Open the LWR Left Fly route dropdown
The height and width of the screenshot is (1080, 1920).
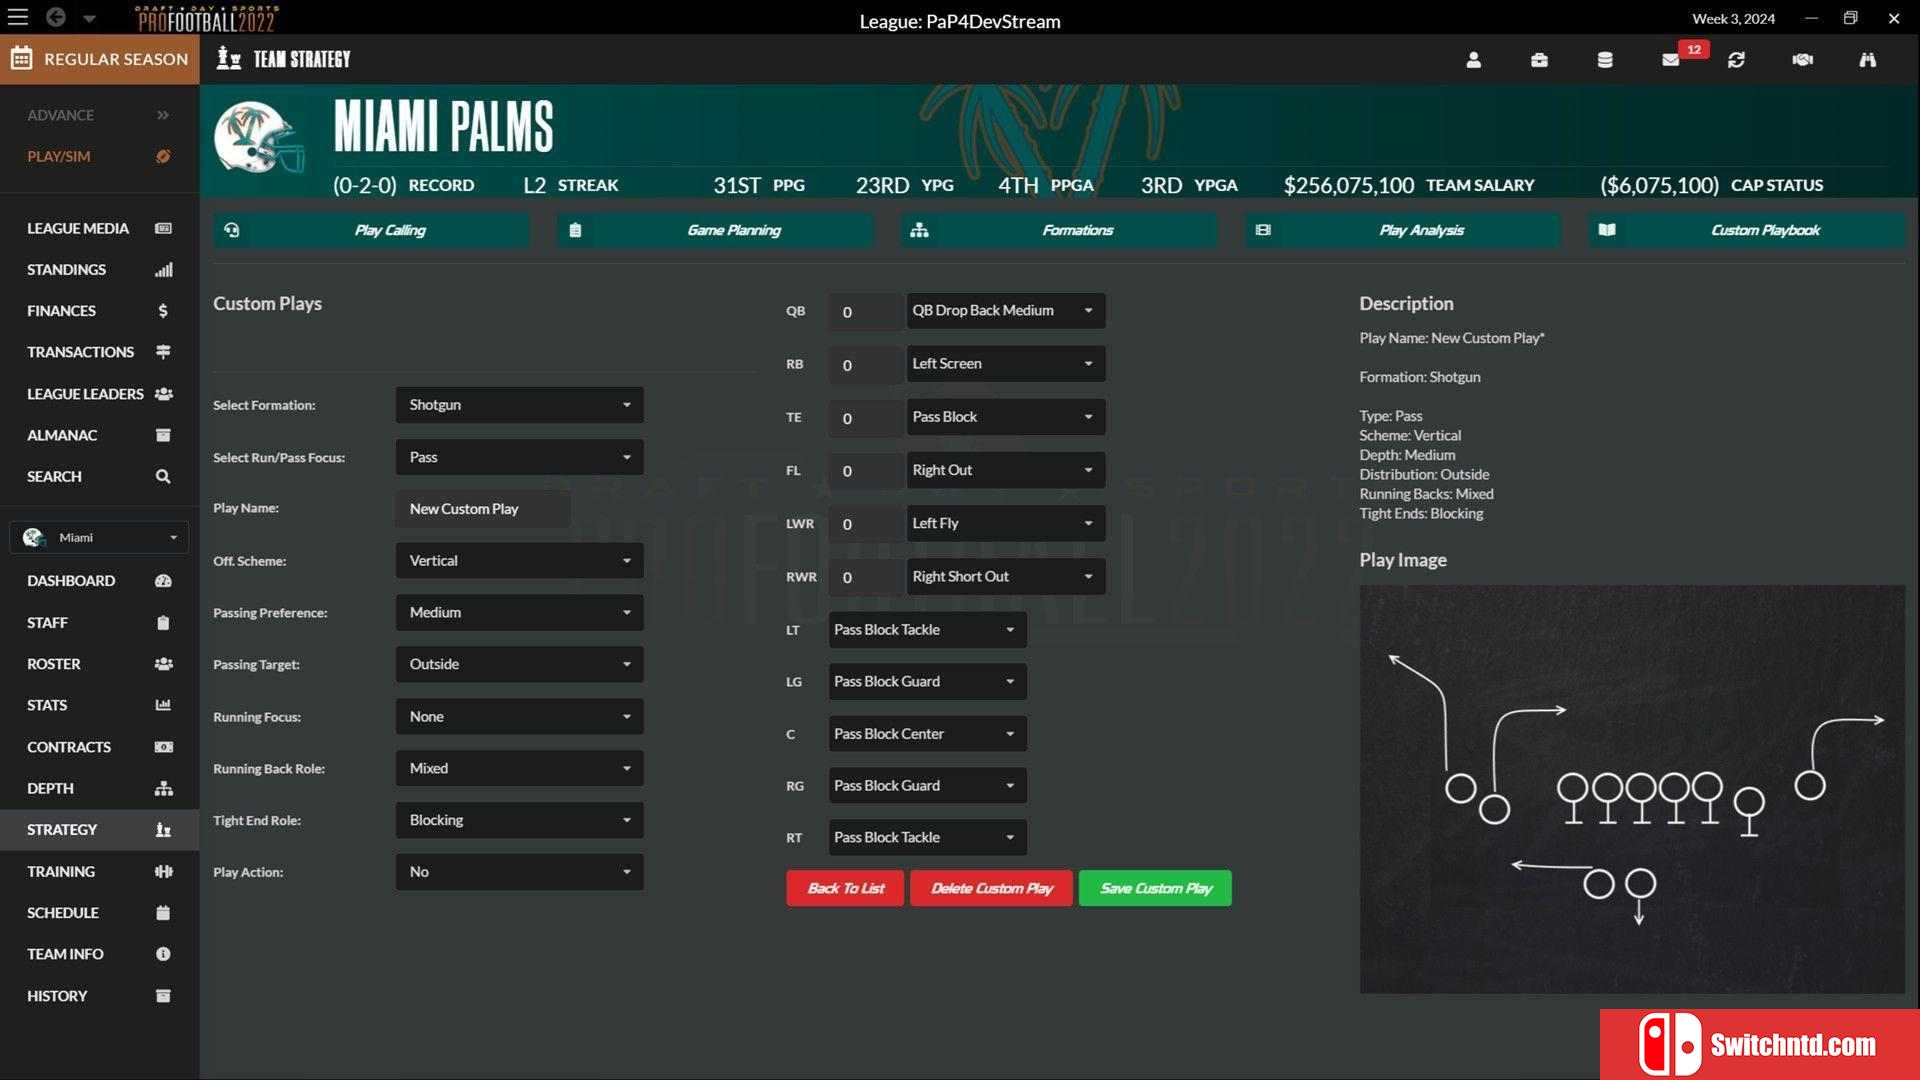point(1005,523)
